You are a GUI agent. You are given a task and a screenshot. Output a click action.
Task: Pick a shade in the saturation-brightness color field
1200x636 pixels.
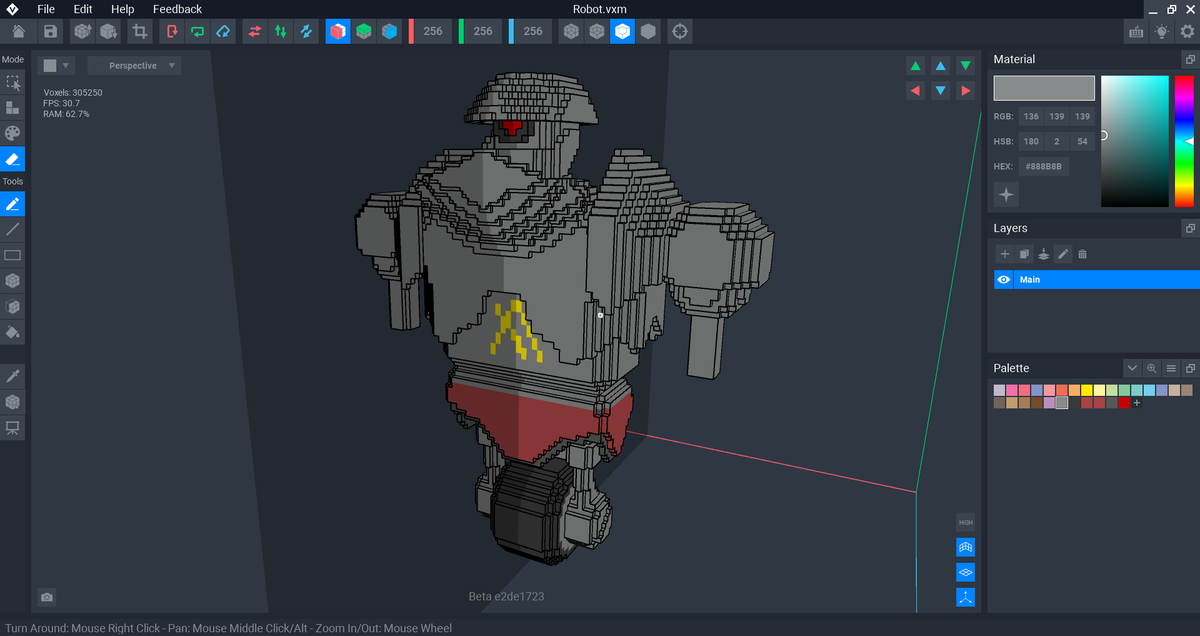pyautogui.click(x=1135, y=141)
